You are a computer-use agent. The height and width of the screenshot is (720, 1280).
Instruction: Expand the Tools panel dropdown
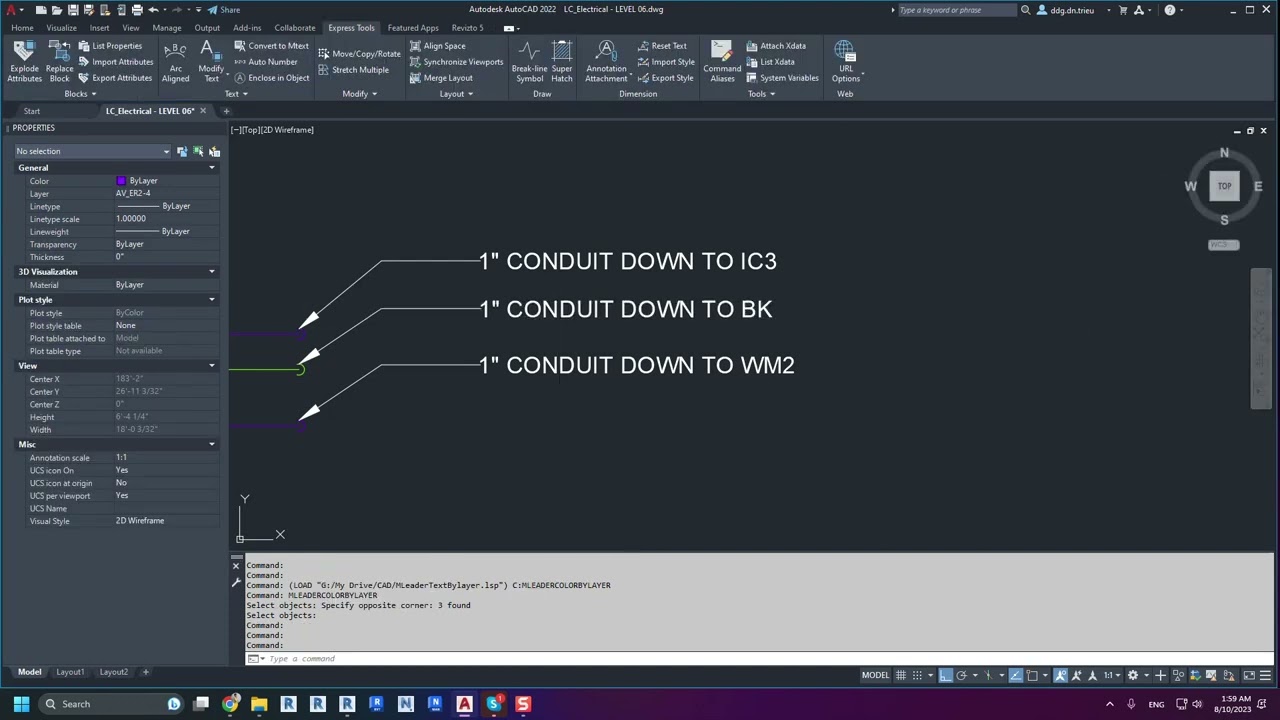(761, 94)
